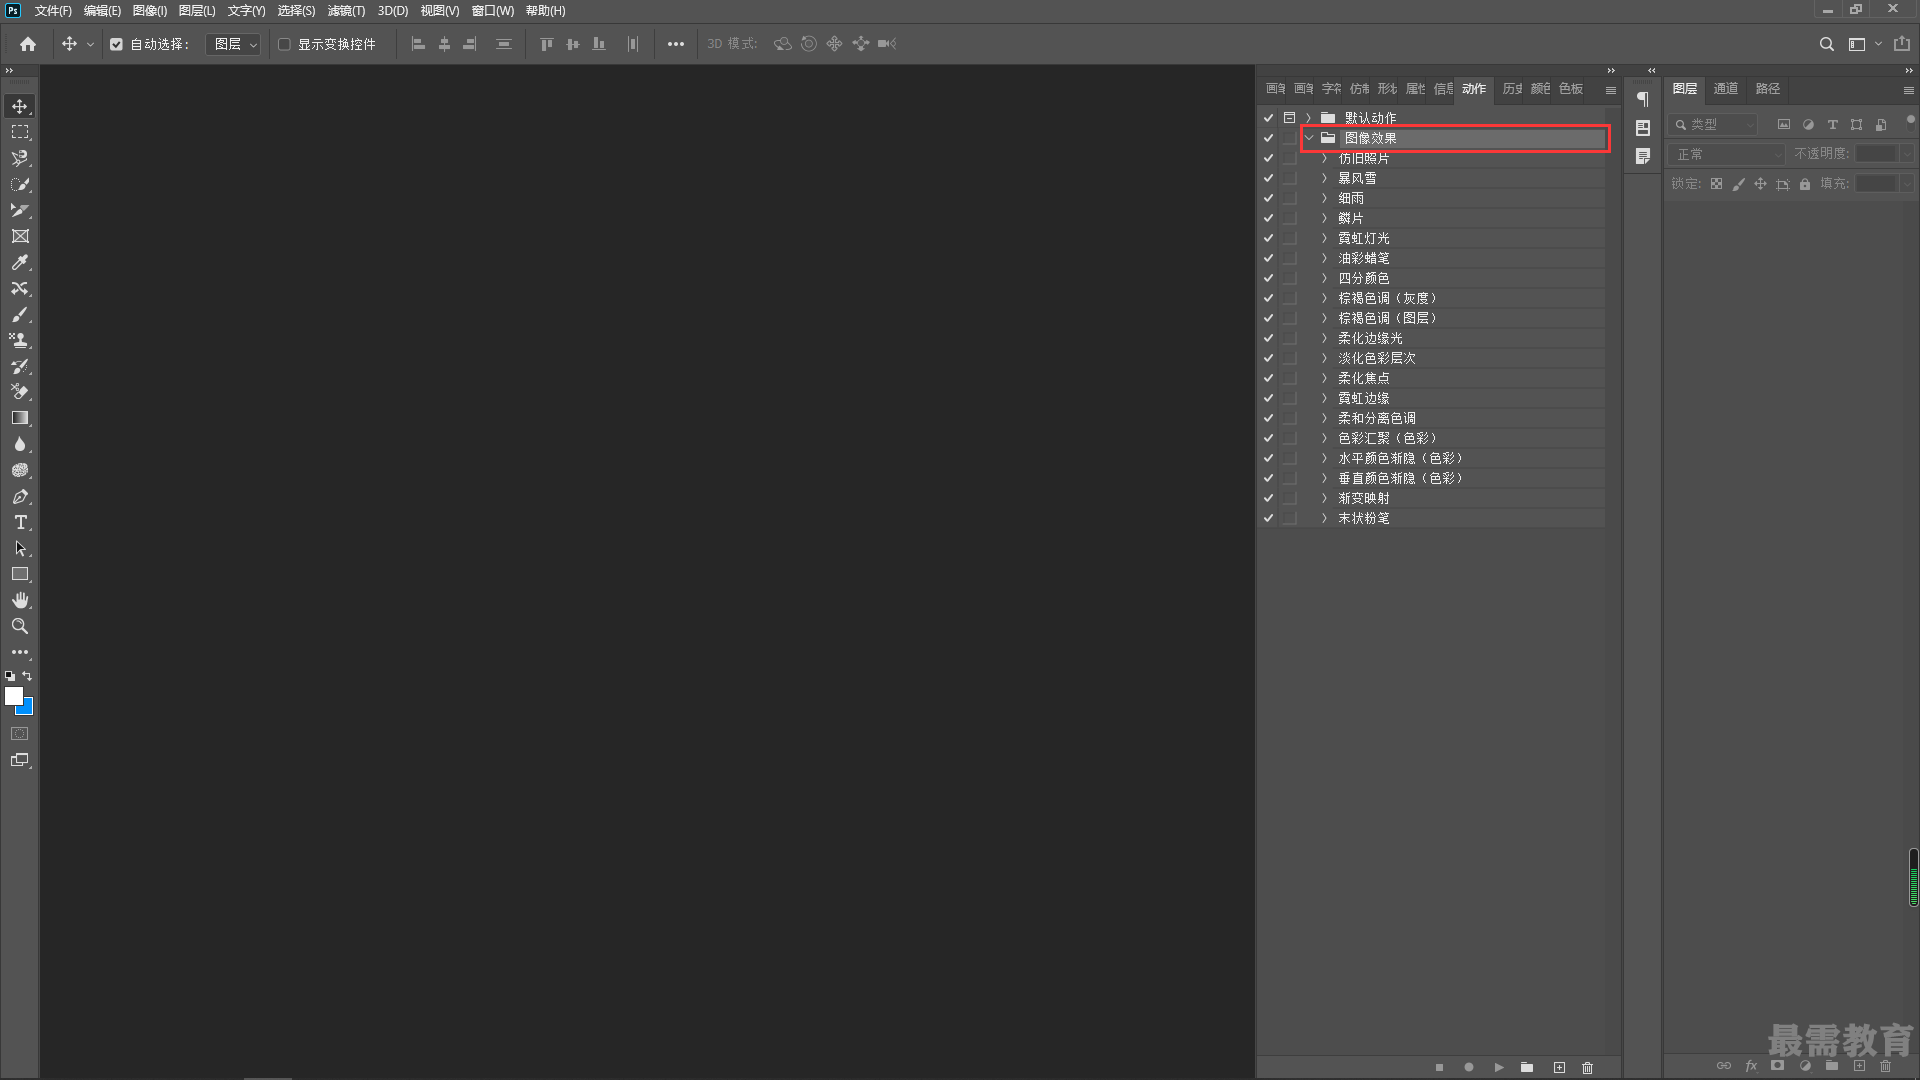The height and width of the screenshot is (1080, 1920).
Task: Create new action icon
Action: click(1559, 1067)
